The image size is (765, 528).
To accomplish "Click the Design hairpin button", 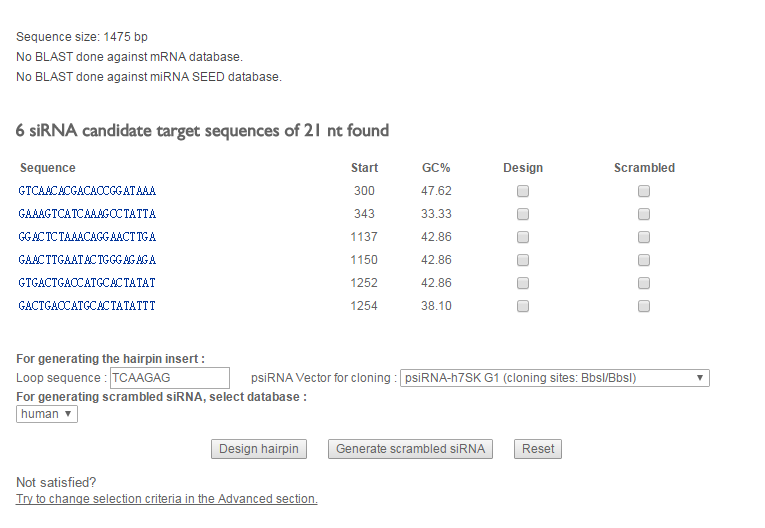I will click(x=259, y=449).
